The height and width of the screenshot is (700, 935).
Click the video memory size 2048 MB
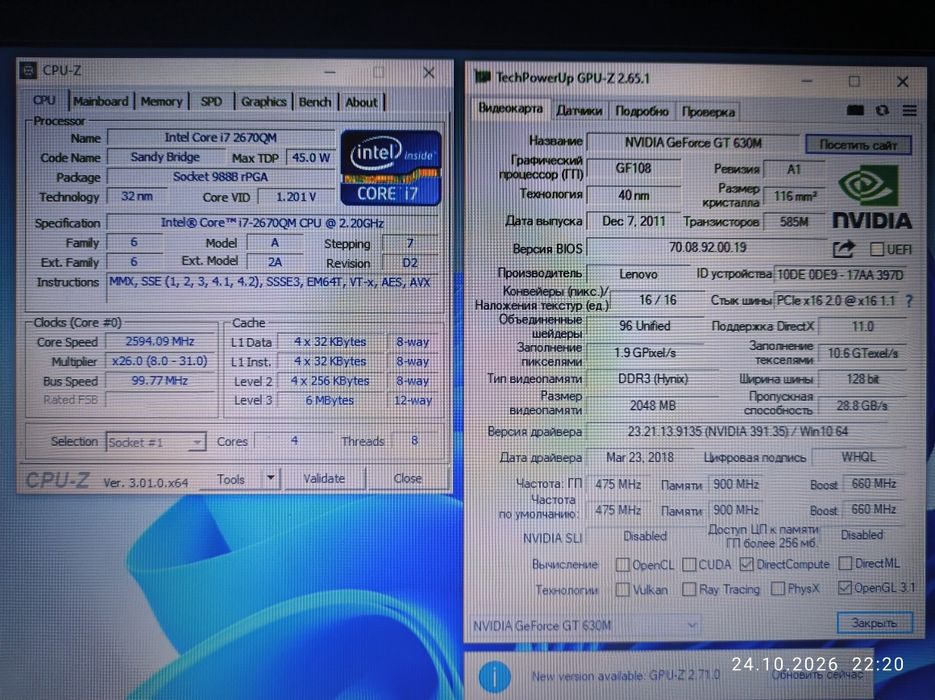653,406
